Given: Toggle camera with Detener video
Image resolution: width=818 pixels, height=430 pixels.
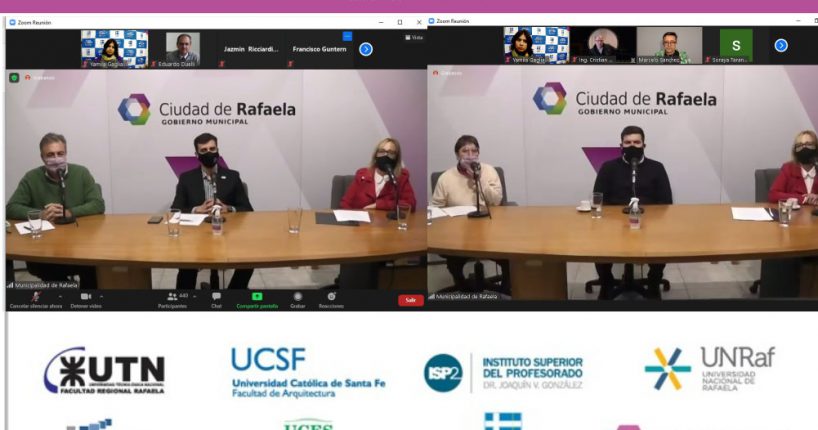Looking at the screenshot, I should [x=84, y=299].
